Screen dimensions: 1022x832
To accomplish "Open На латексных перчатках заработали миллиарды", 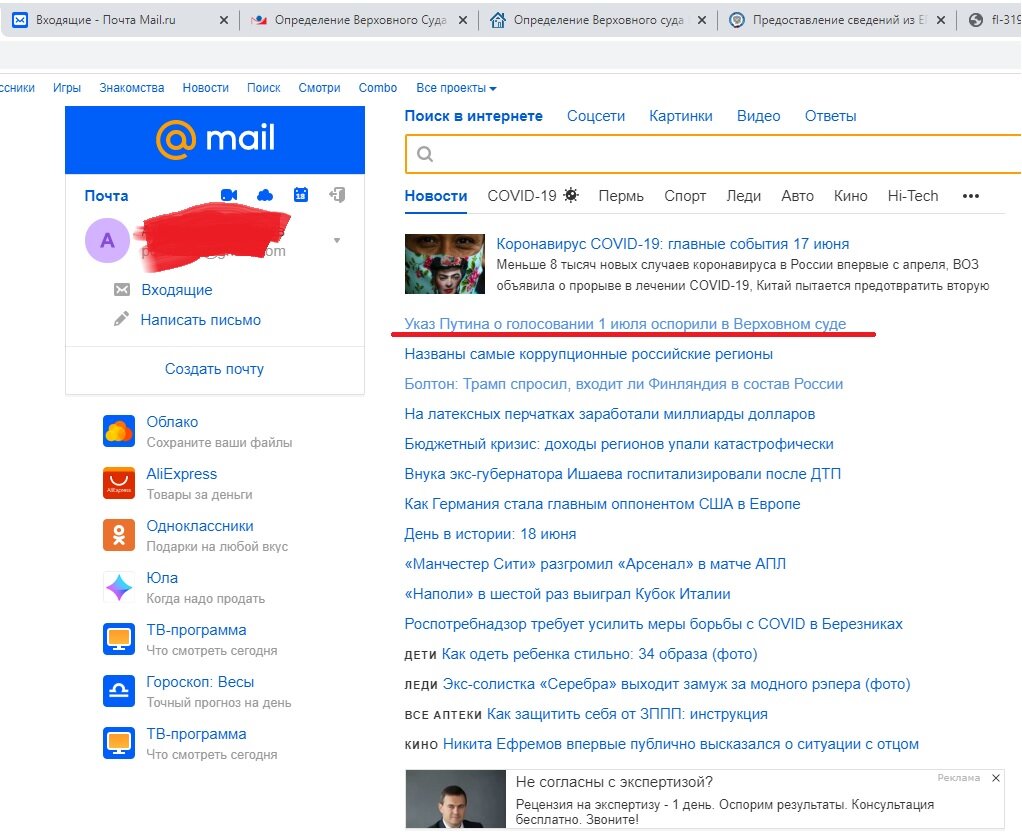I will tap(609, 414).
